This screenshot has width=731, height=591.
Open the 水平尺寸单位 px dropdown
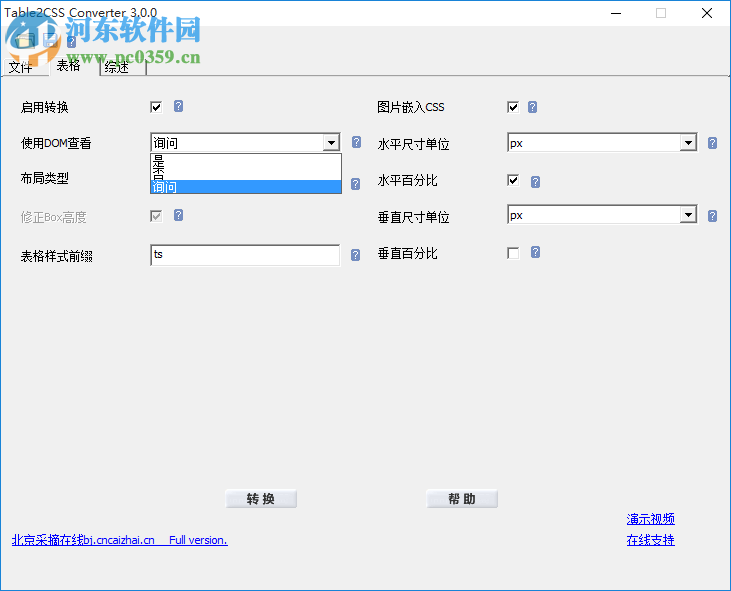click(x=689, y=143)
